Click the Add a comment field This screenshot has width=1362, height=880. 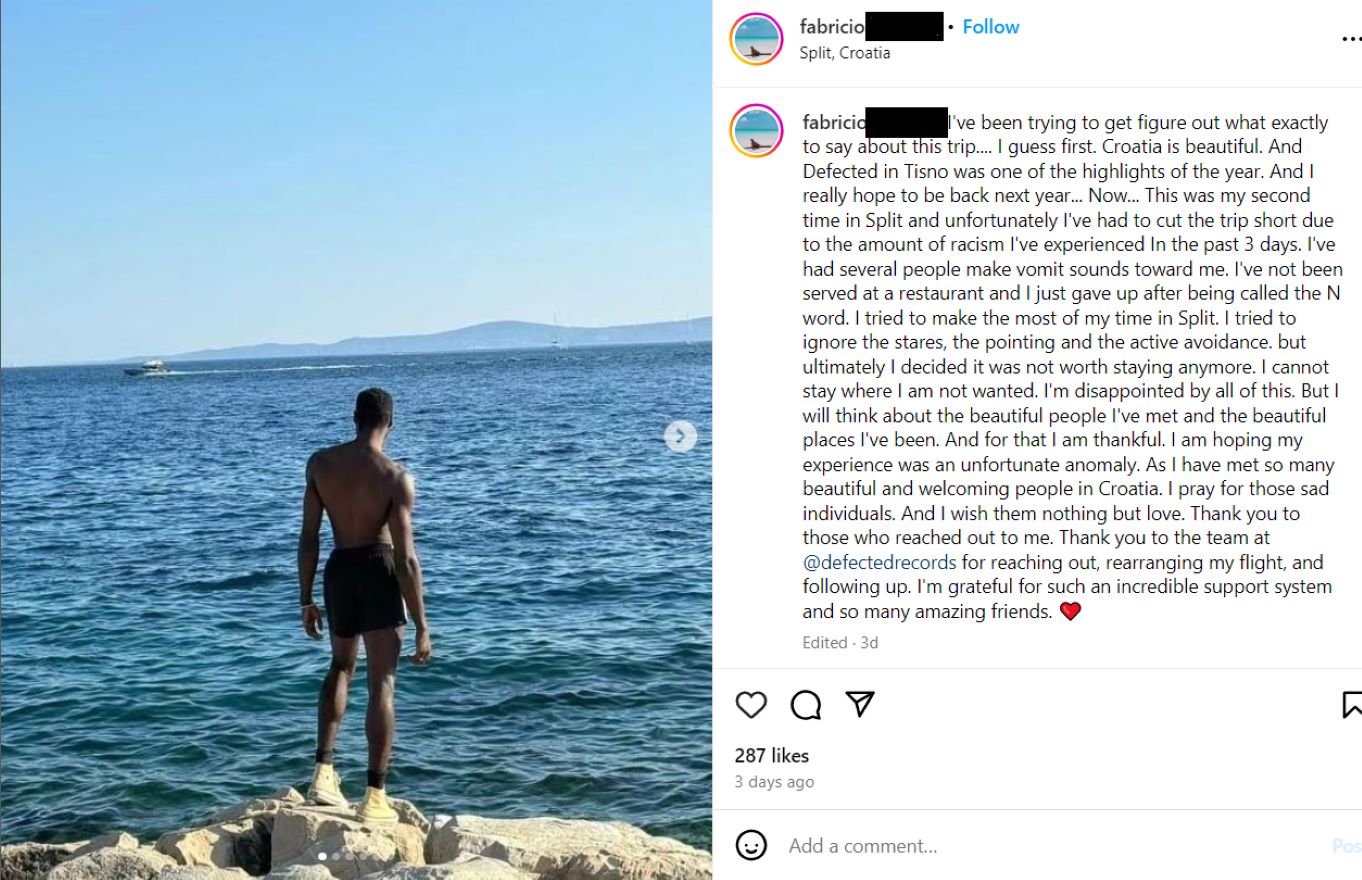point(1050,846)
